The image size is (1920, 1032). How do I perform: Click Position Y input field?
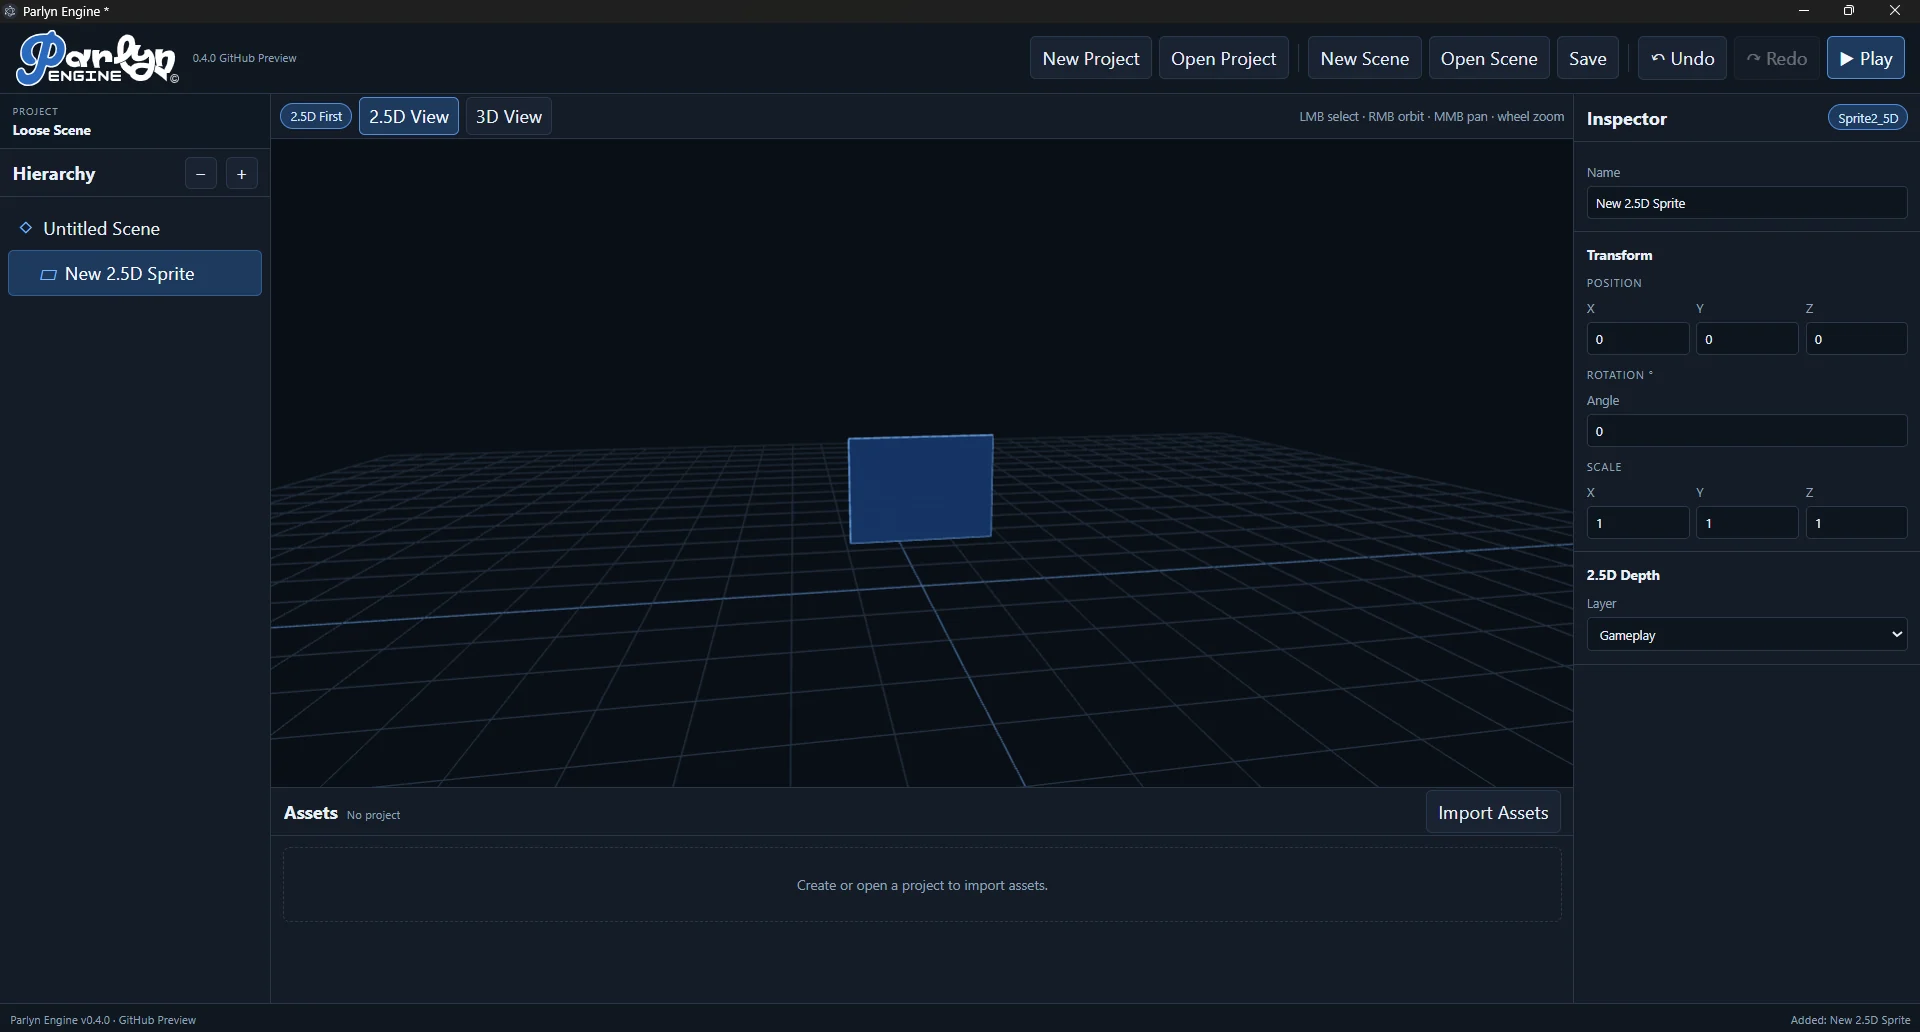[1747, 339]
